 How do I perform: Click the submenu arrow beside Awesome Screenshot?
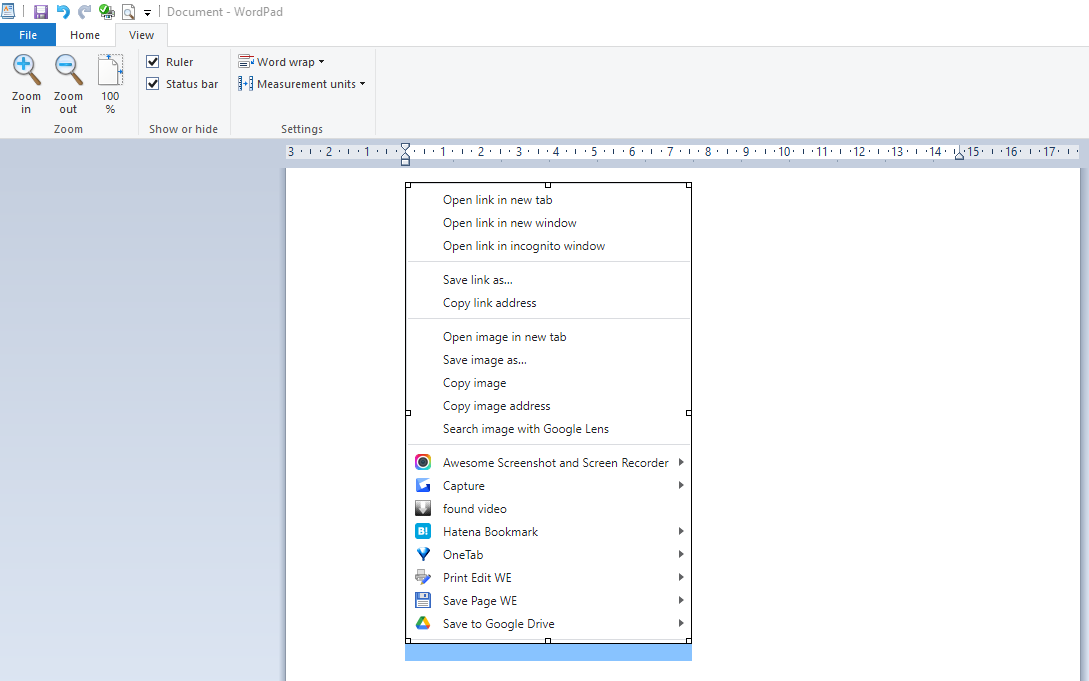[x=681, y=462]
